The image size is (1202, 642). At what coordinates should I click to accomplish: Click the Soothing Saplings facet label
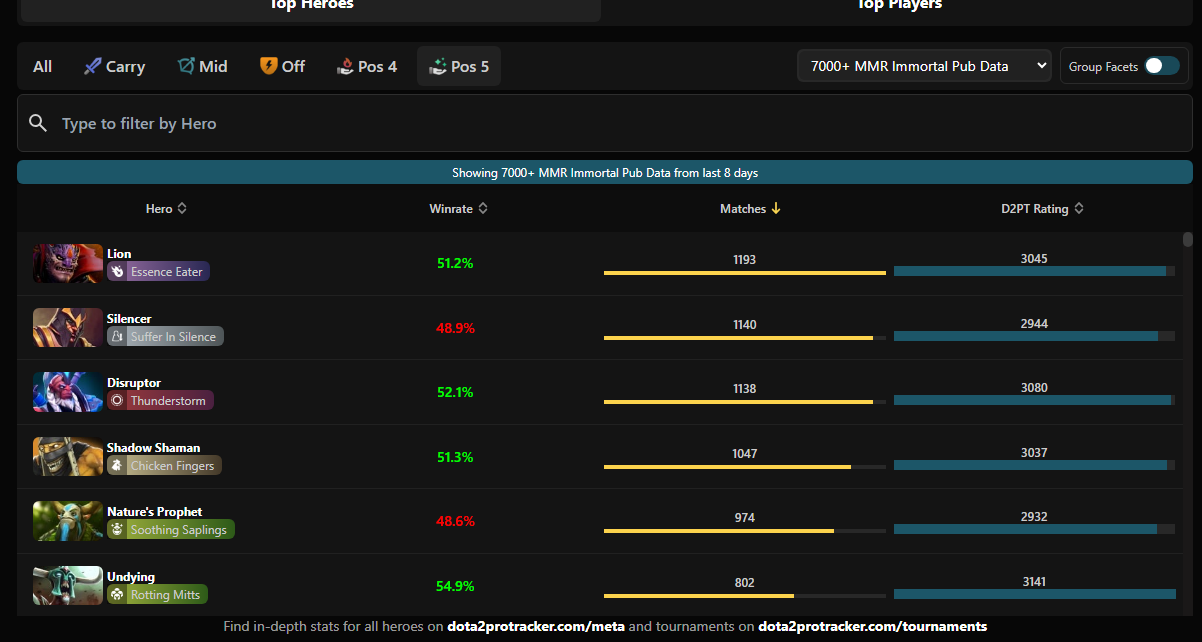point(178,530)
